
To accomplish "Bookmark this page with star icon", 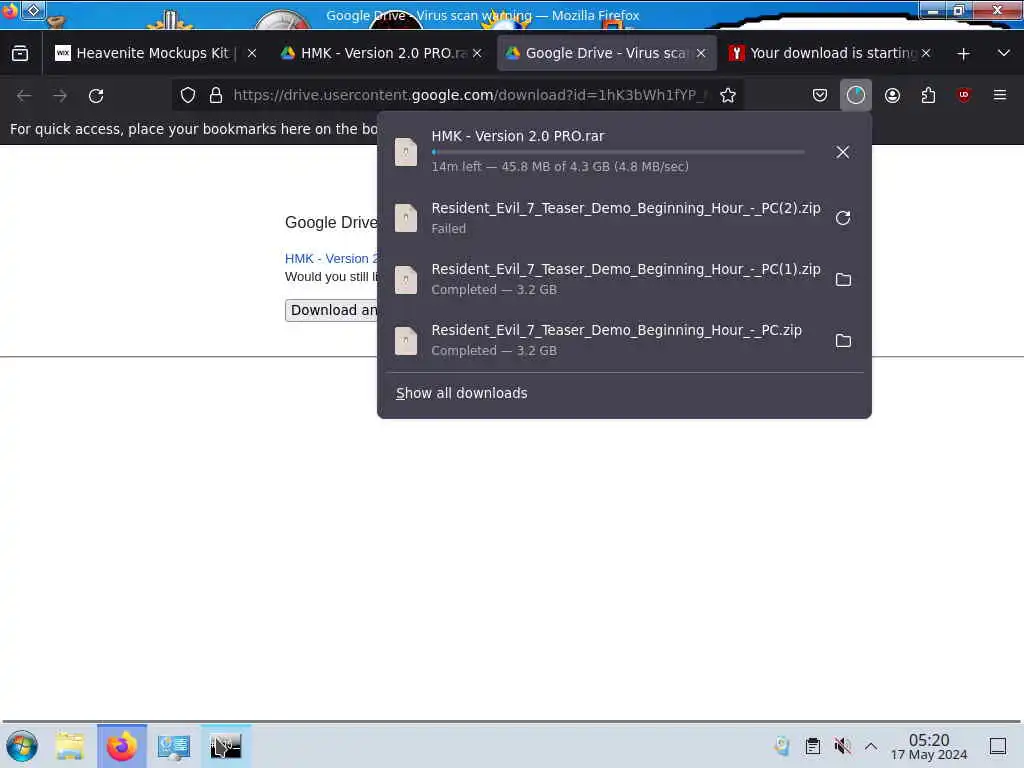I will click(x=728, y=95).
